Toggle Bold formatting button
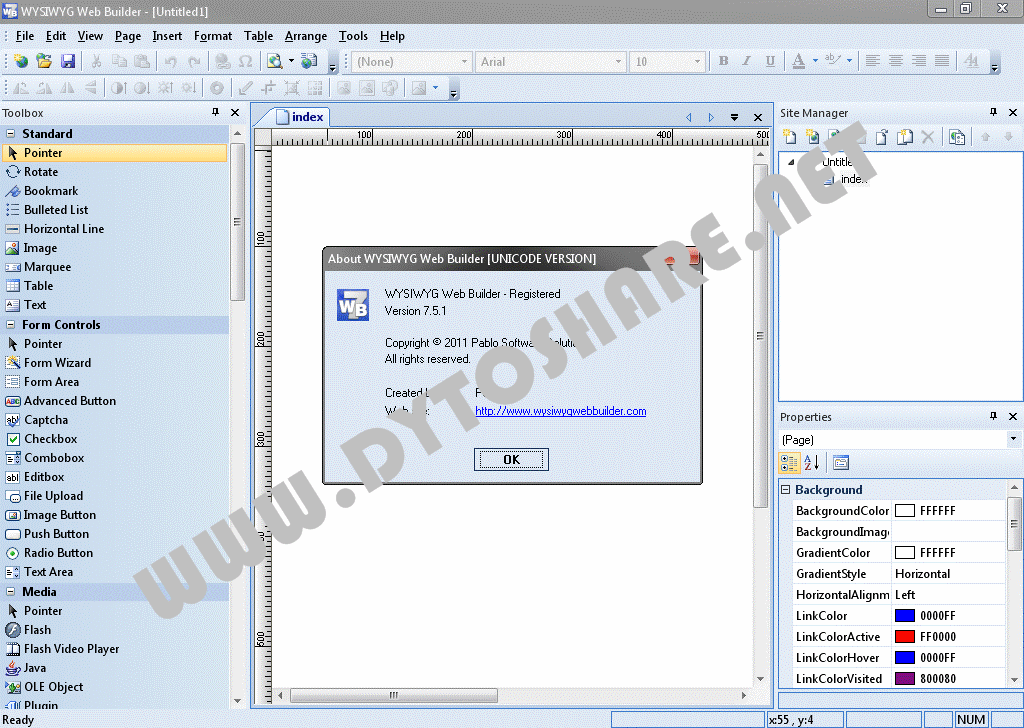The width and height of the screenshot is (1024, 728). click(723, 61)
